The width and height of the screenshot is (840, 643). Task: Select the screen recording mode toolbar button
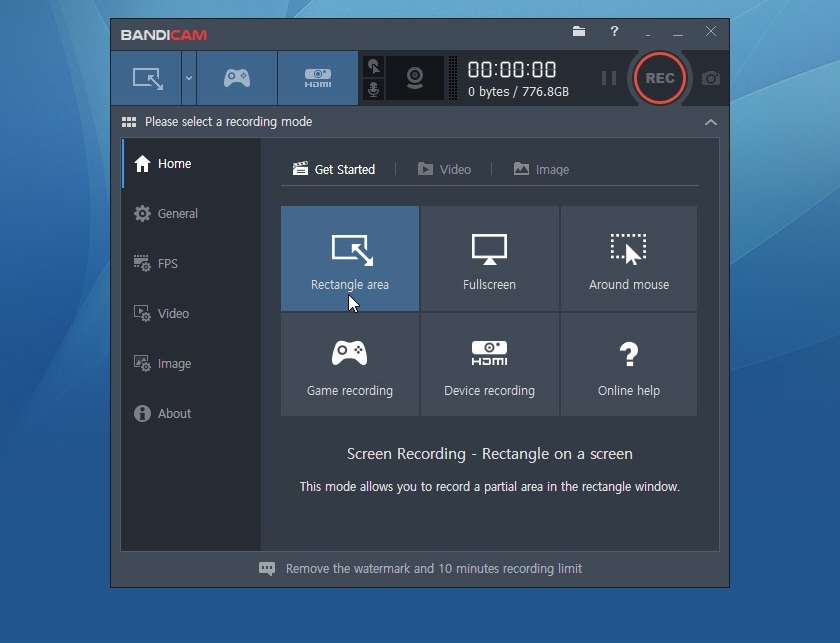coord(146,78)
